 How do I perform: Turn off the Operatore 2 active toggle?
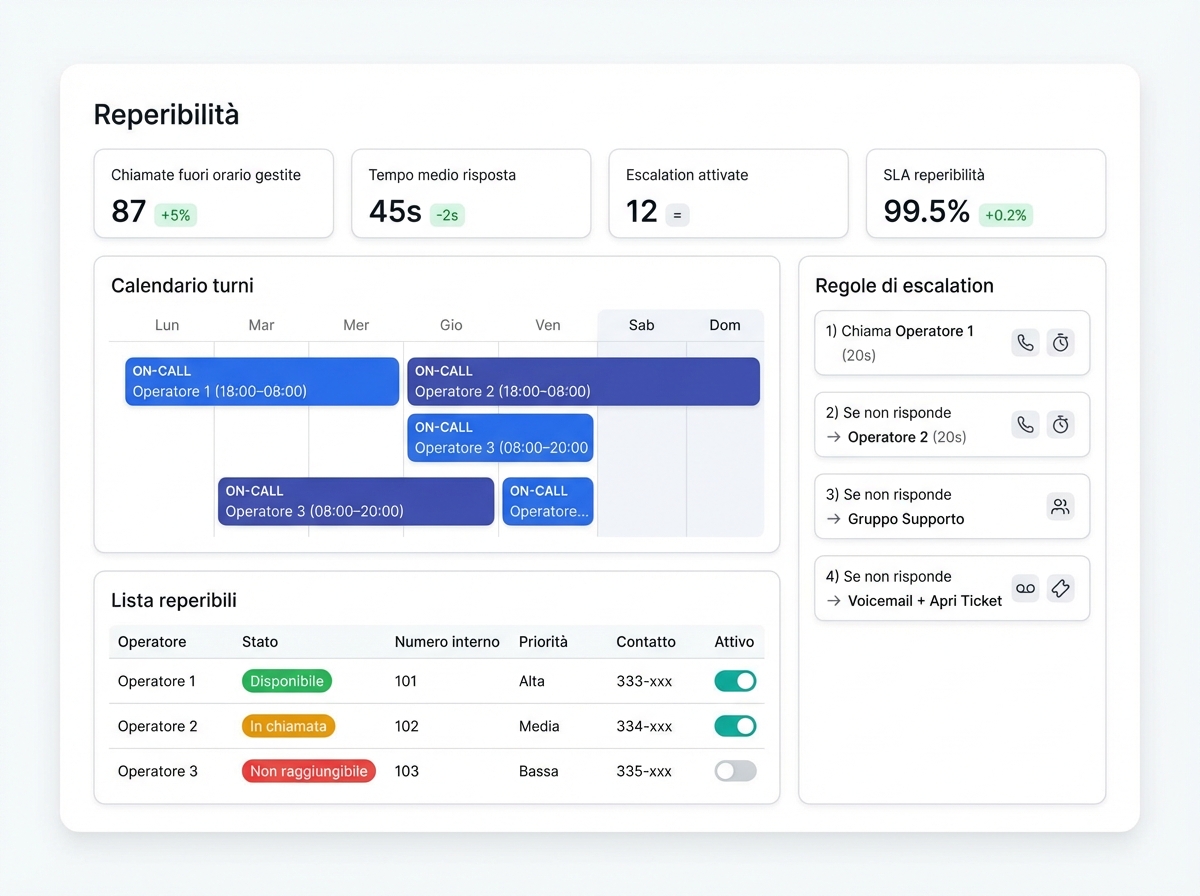(735, 726)
